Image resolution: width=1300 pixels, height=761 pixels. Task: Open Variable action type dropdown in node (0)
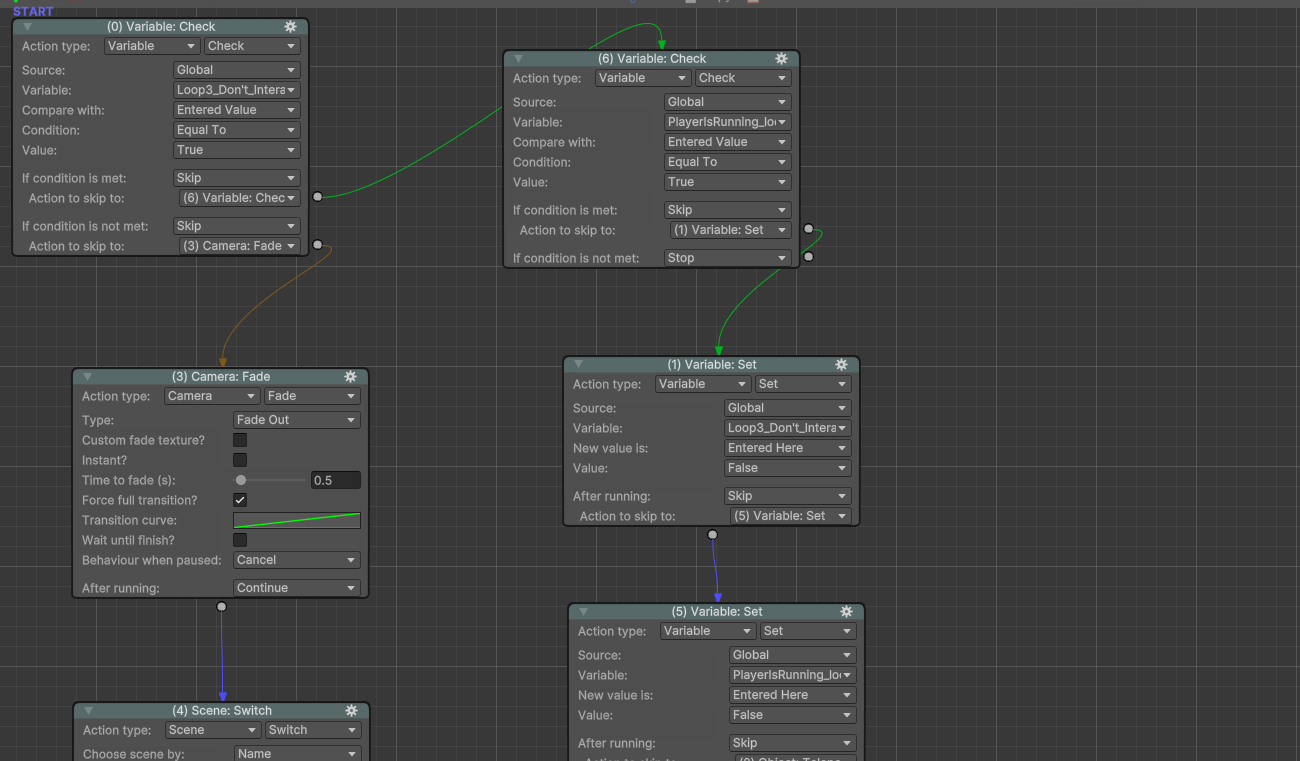(x=152, y=46)
